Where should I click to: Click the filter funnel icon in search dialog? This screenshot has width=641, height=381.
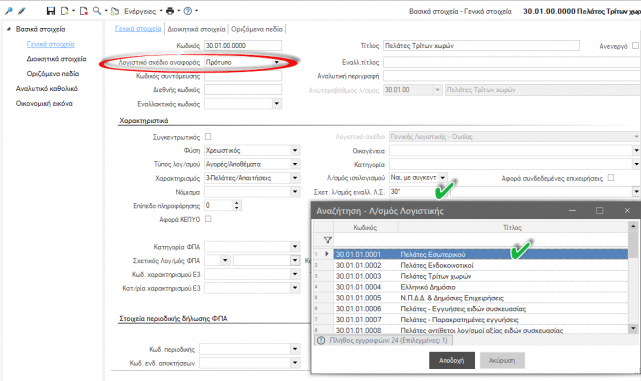327,240
